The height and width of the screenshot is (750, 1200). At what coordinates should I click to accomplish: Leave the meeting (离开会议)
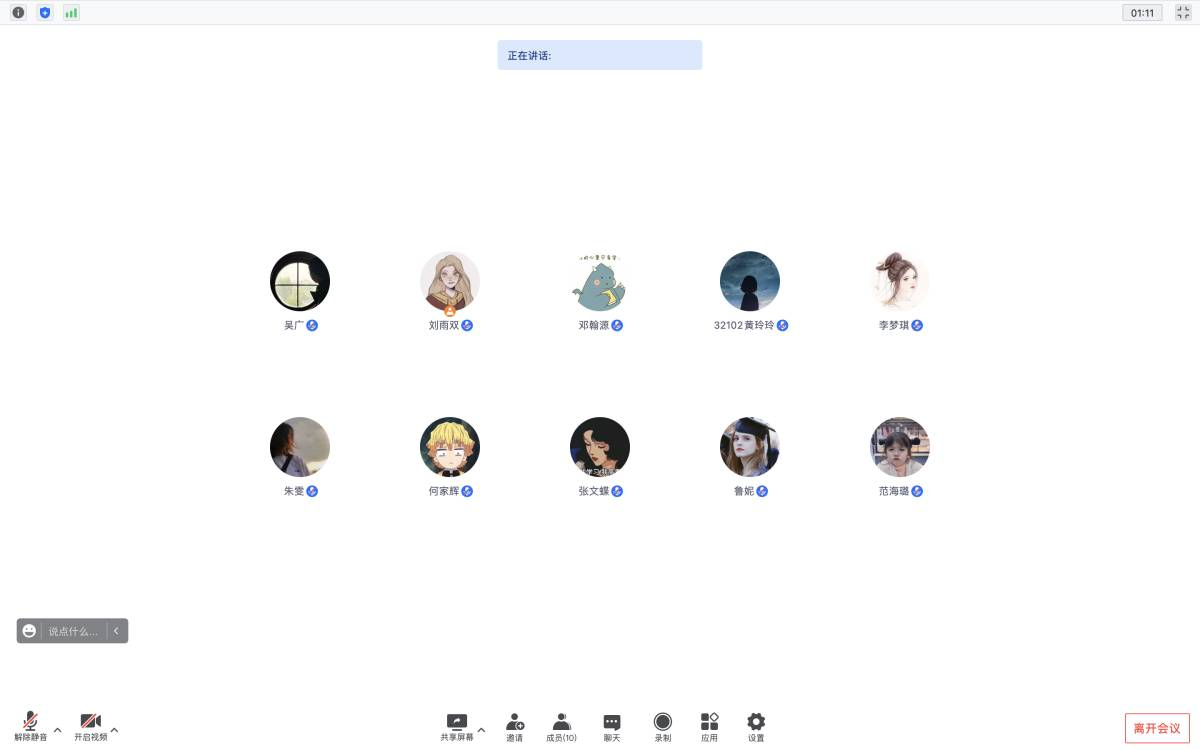(x=1157, y=728)
